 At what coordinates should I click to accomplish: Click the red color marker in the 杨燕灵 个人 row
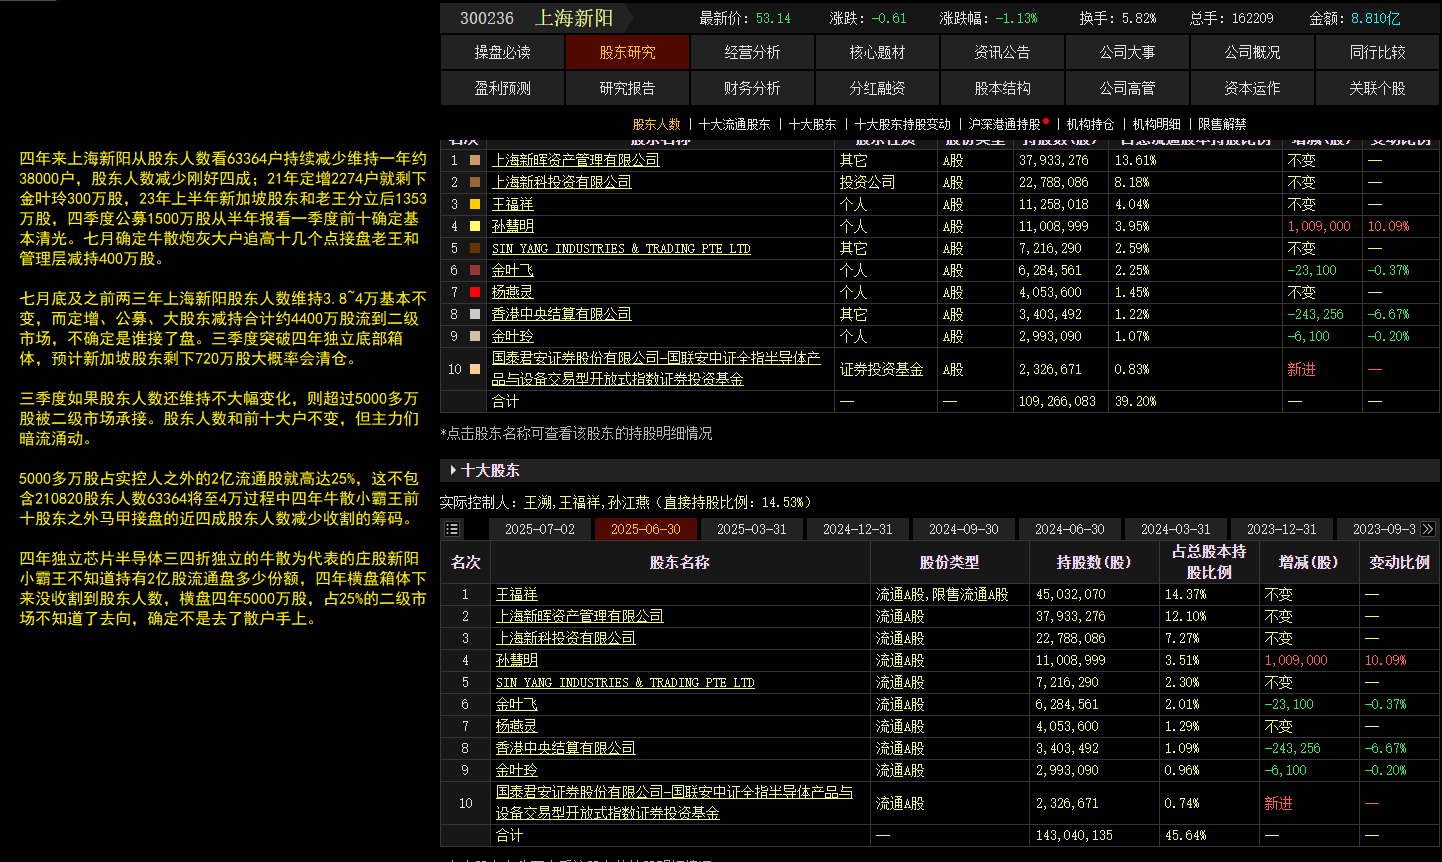pos(475,292)
